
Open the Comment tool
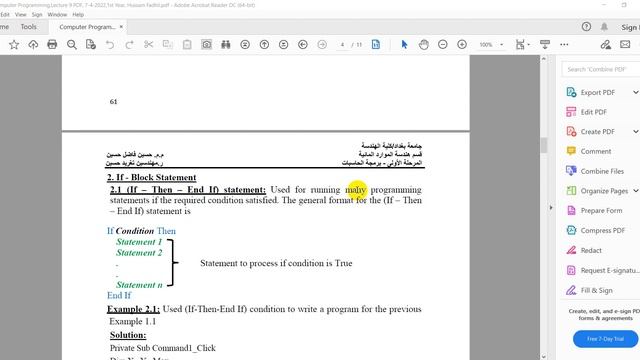click(x=589, y=151)
